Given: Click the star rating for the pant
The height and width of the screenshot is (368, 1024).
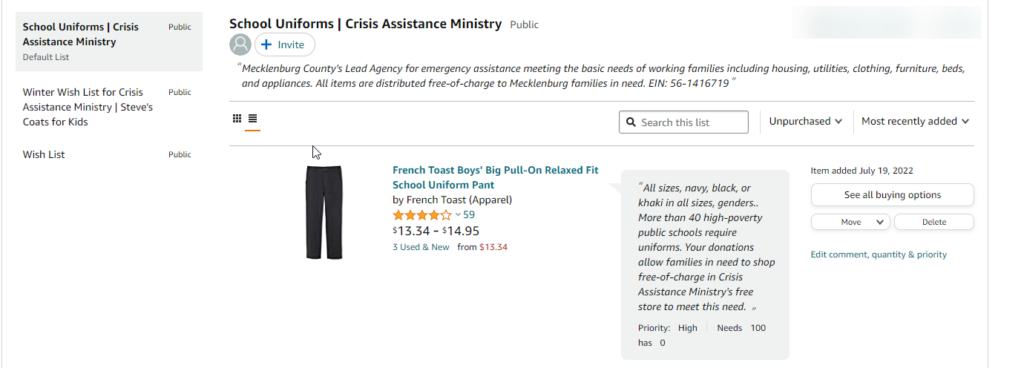Looking at the screenshot, I should [x=422, y=215].
